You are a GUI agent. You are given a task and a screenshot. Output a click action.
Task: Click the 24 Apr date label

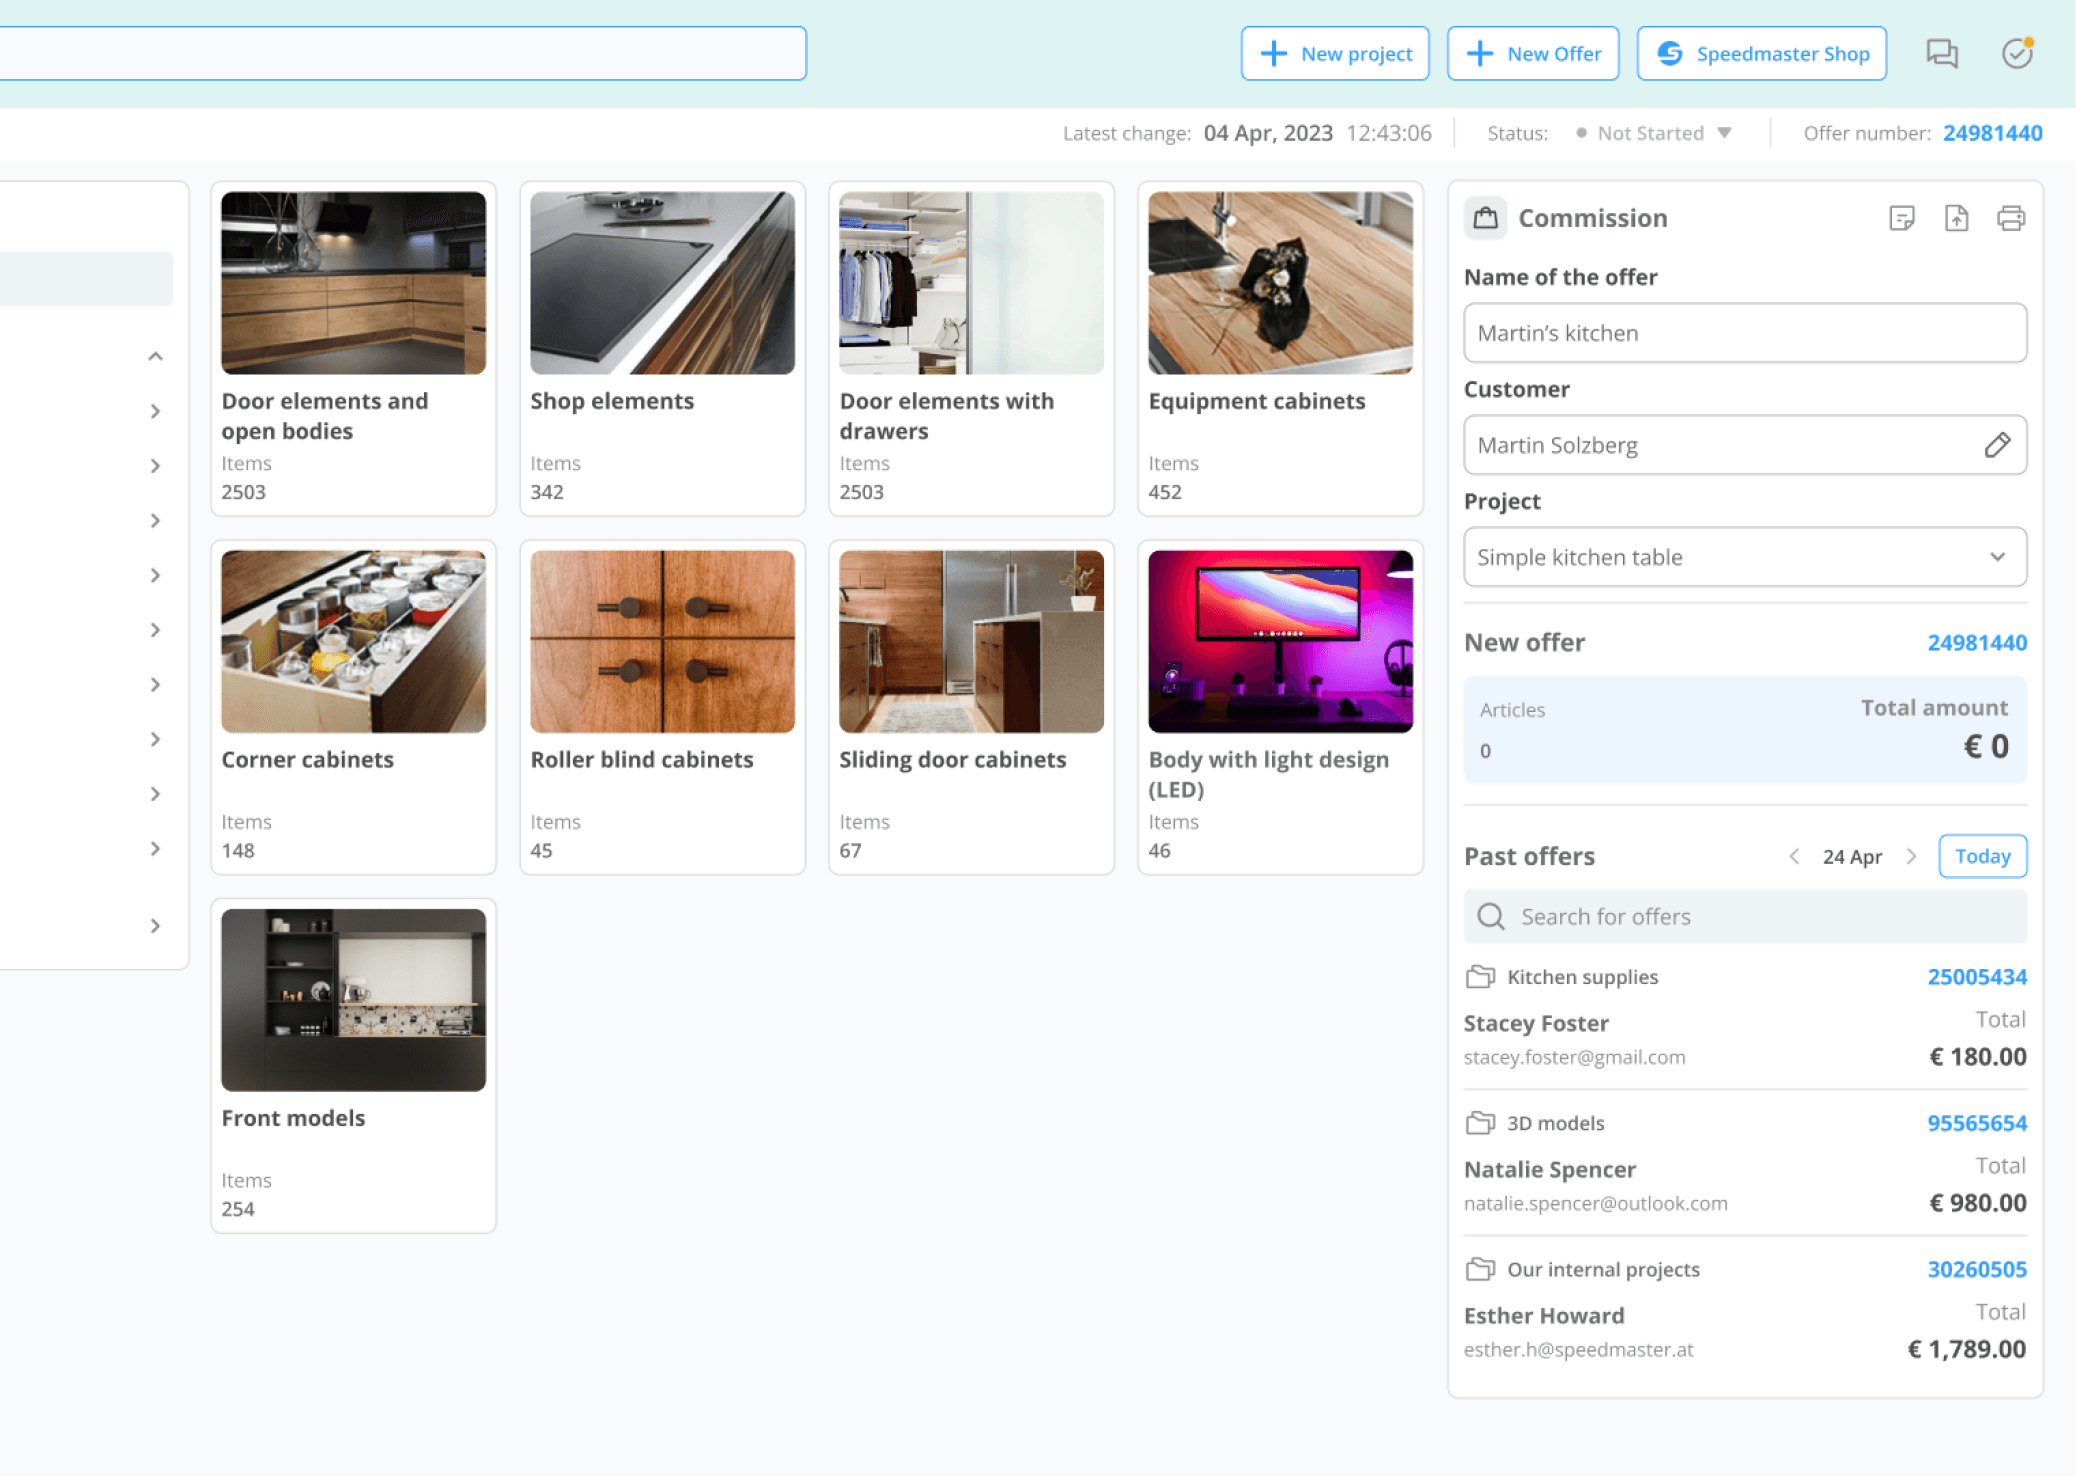pos(1852,857)
